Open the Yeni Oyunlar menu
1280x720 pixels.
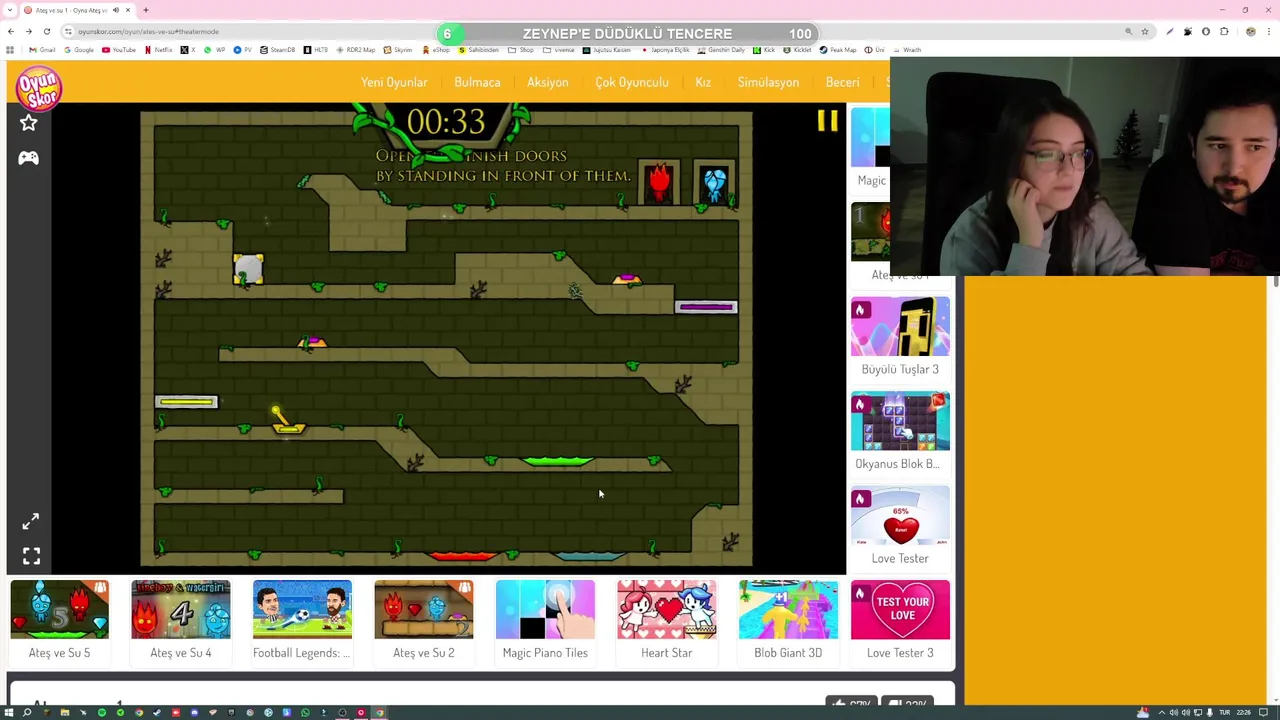394,82
